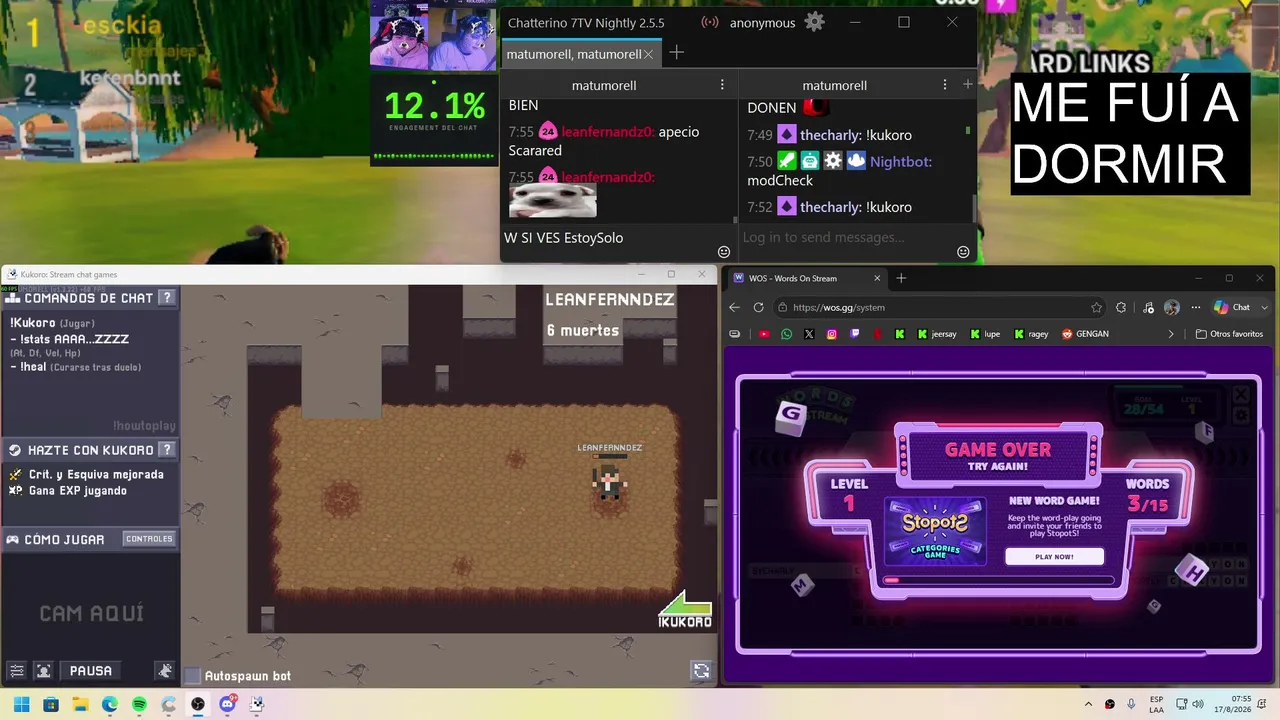Screen dimensions: 1280x720
Task: Open the ragey bookmark
Action: (1031, 334)
